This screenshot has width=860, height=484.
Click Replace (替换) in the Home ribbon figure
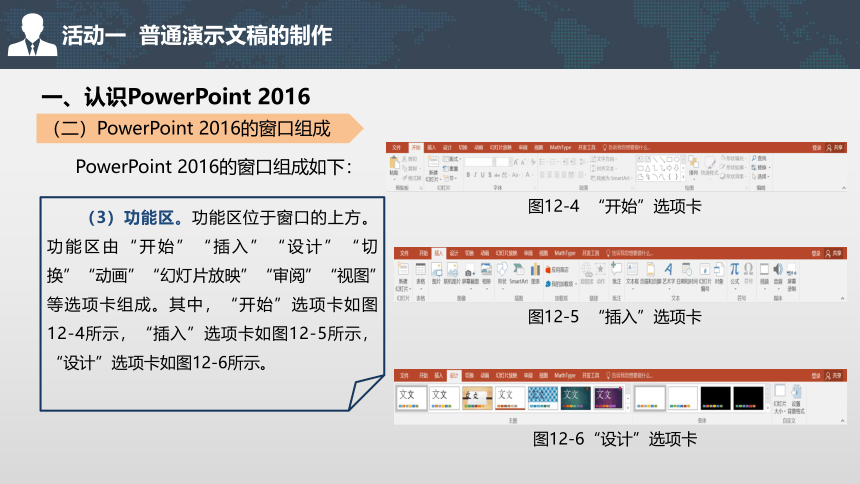761,167
